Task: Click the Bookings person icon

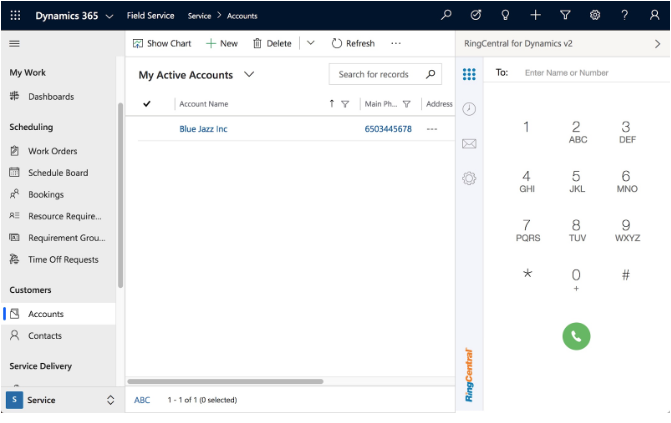Action: (15, 194)
